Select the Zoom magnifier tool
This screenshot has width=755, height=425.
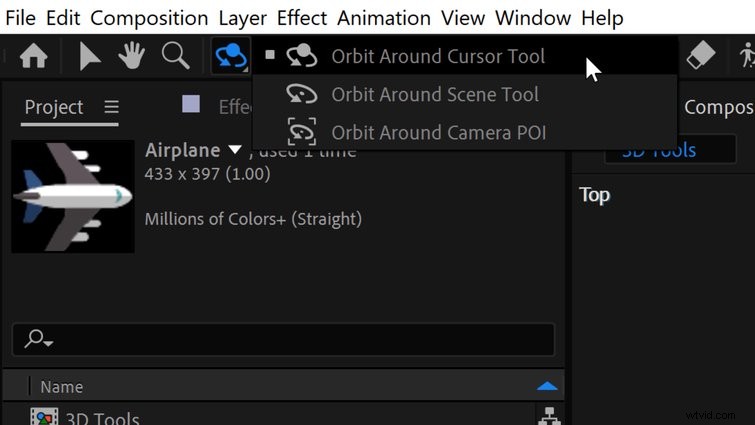176,56
